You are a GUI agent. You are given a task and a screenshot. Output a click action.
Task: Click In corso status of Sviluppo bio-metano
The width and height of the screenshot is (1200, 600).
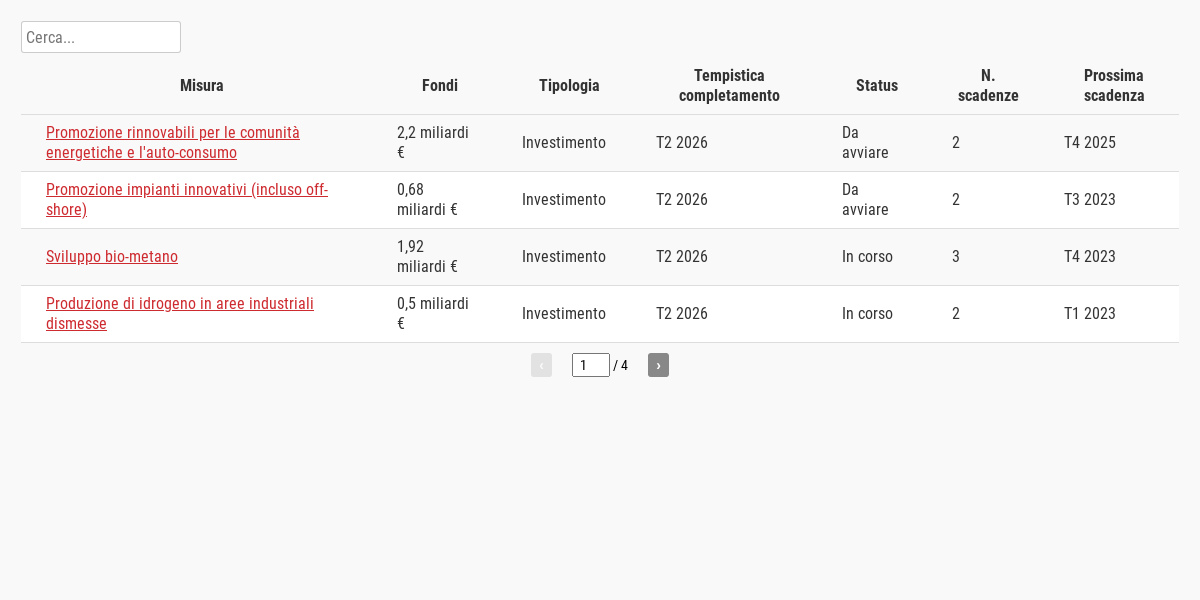point(867,256)
